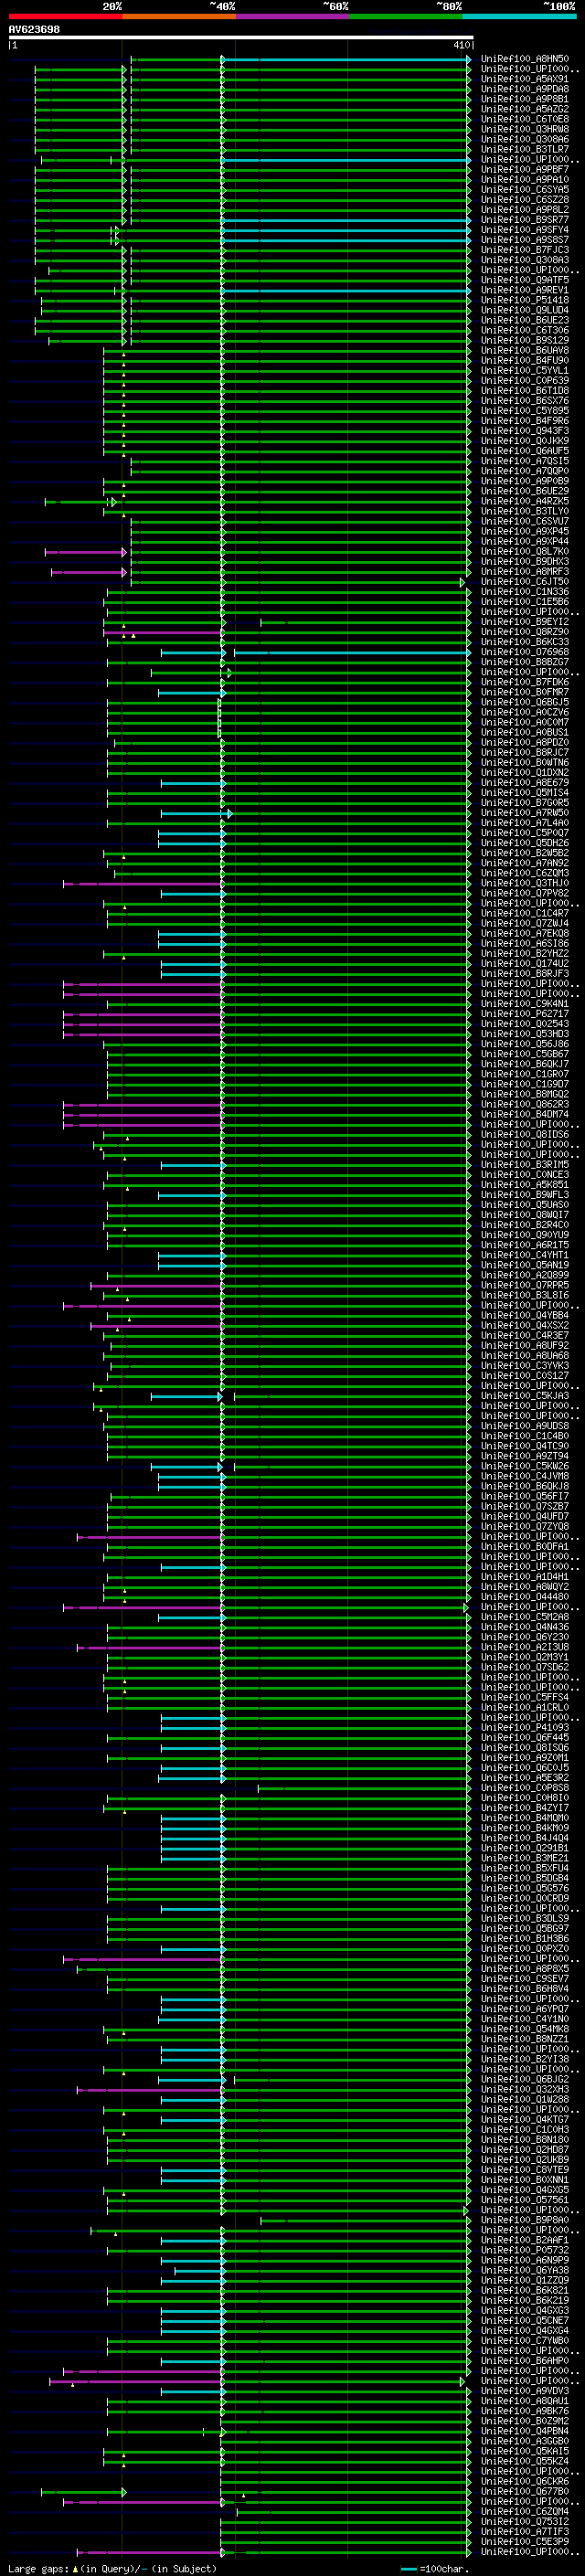Viewport: 585px width, 2576px height.
Task: Open hit UniRef100_Q3HRW8
Action: coord(525,129)
